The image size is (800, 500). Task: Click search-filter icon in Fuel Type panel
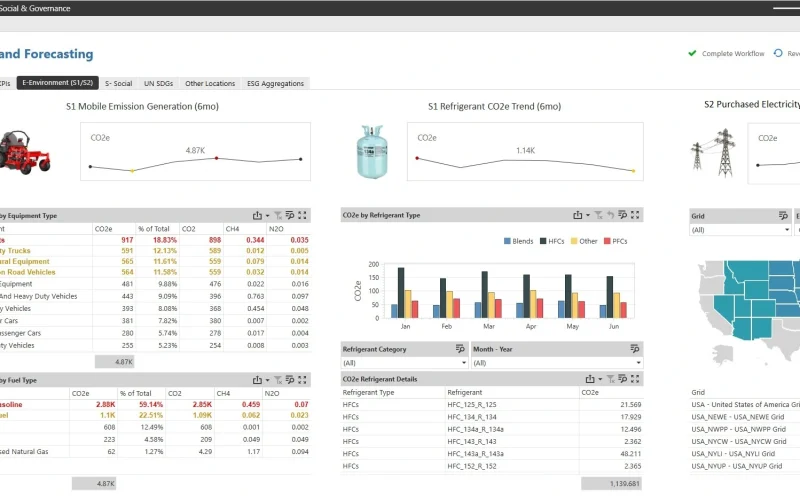click(290, 381)
